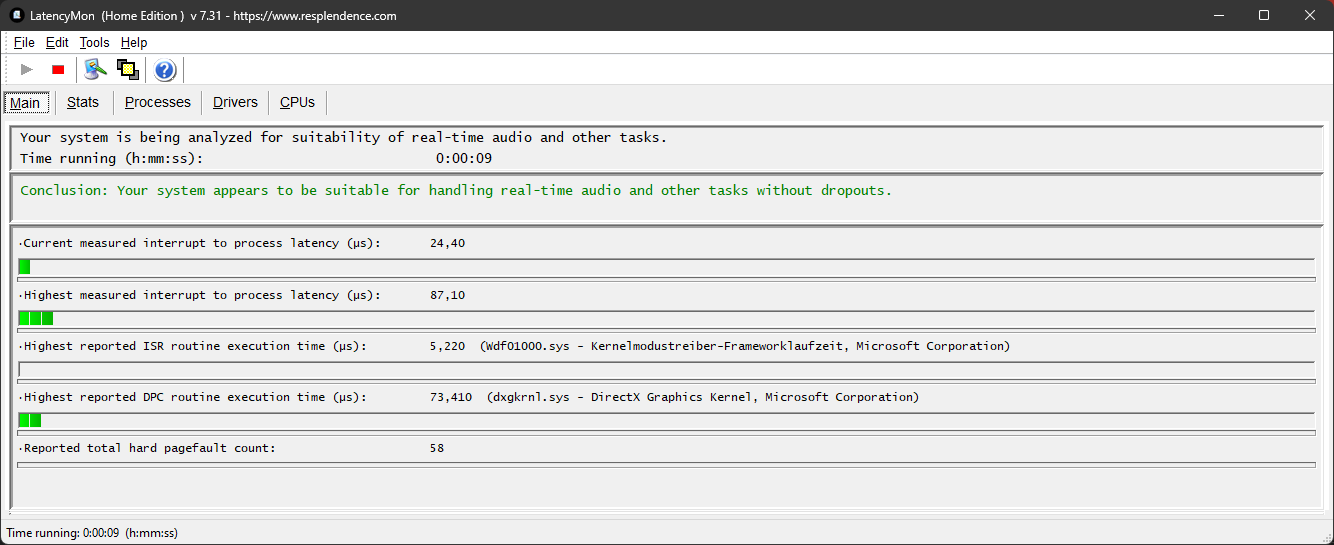This screenshot has height=545, width=1334.
Task: Open the Help menu
Action: 134,42
